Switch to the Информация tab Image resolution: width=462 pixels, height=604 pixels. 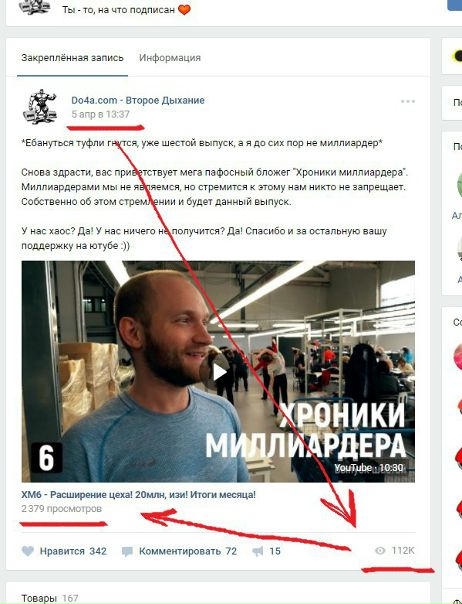(x=170, y=58)
